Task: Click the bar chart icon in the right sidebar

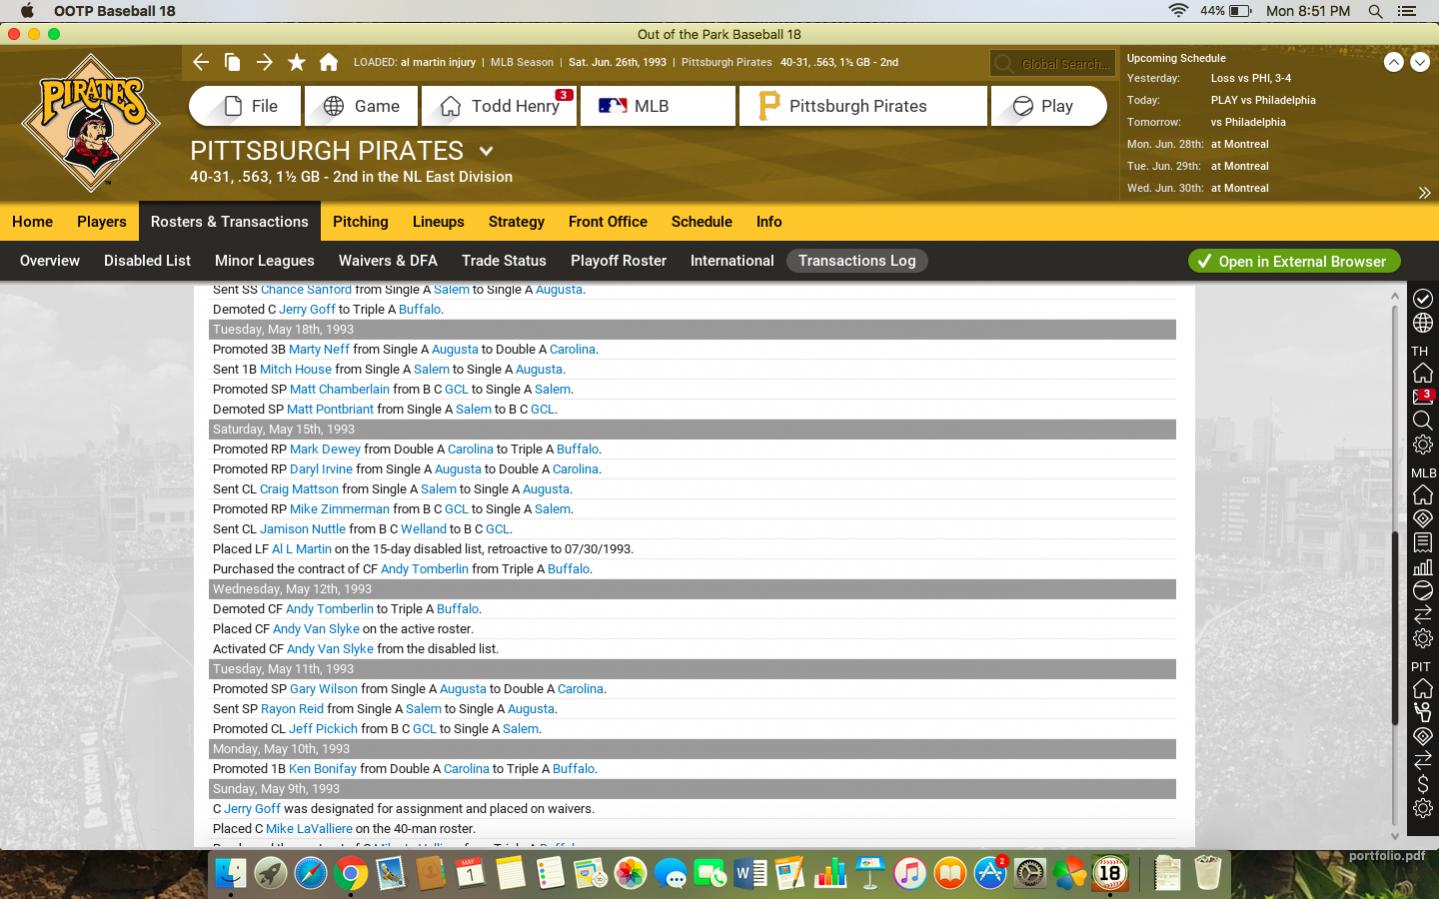Action: click(x=1422, y=567)
